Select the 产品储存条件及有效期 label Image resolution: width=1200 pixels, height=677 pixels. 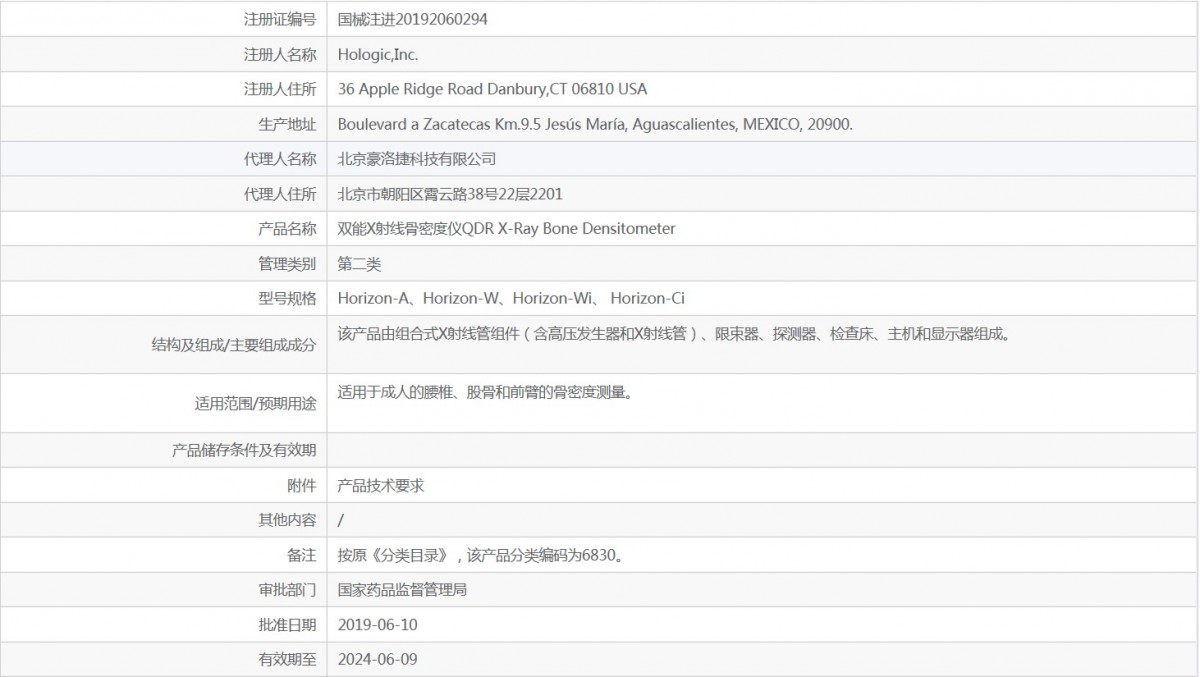pyautogui.click(x=244, y=451)
